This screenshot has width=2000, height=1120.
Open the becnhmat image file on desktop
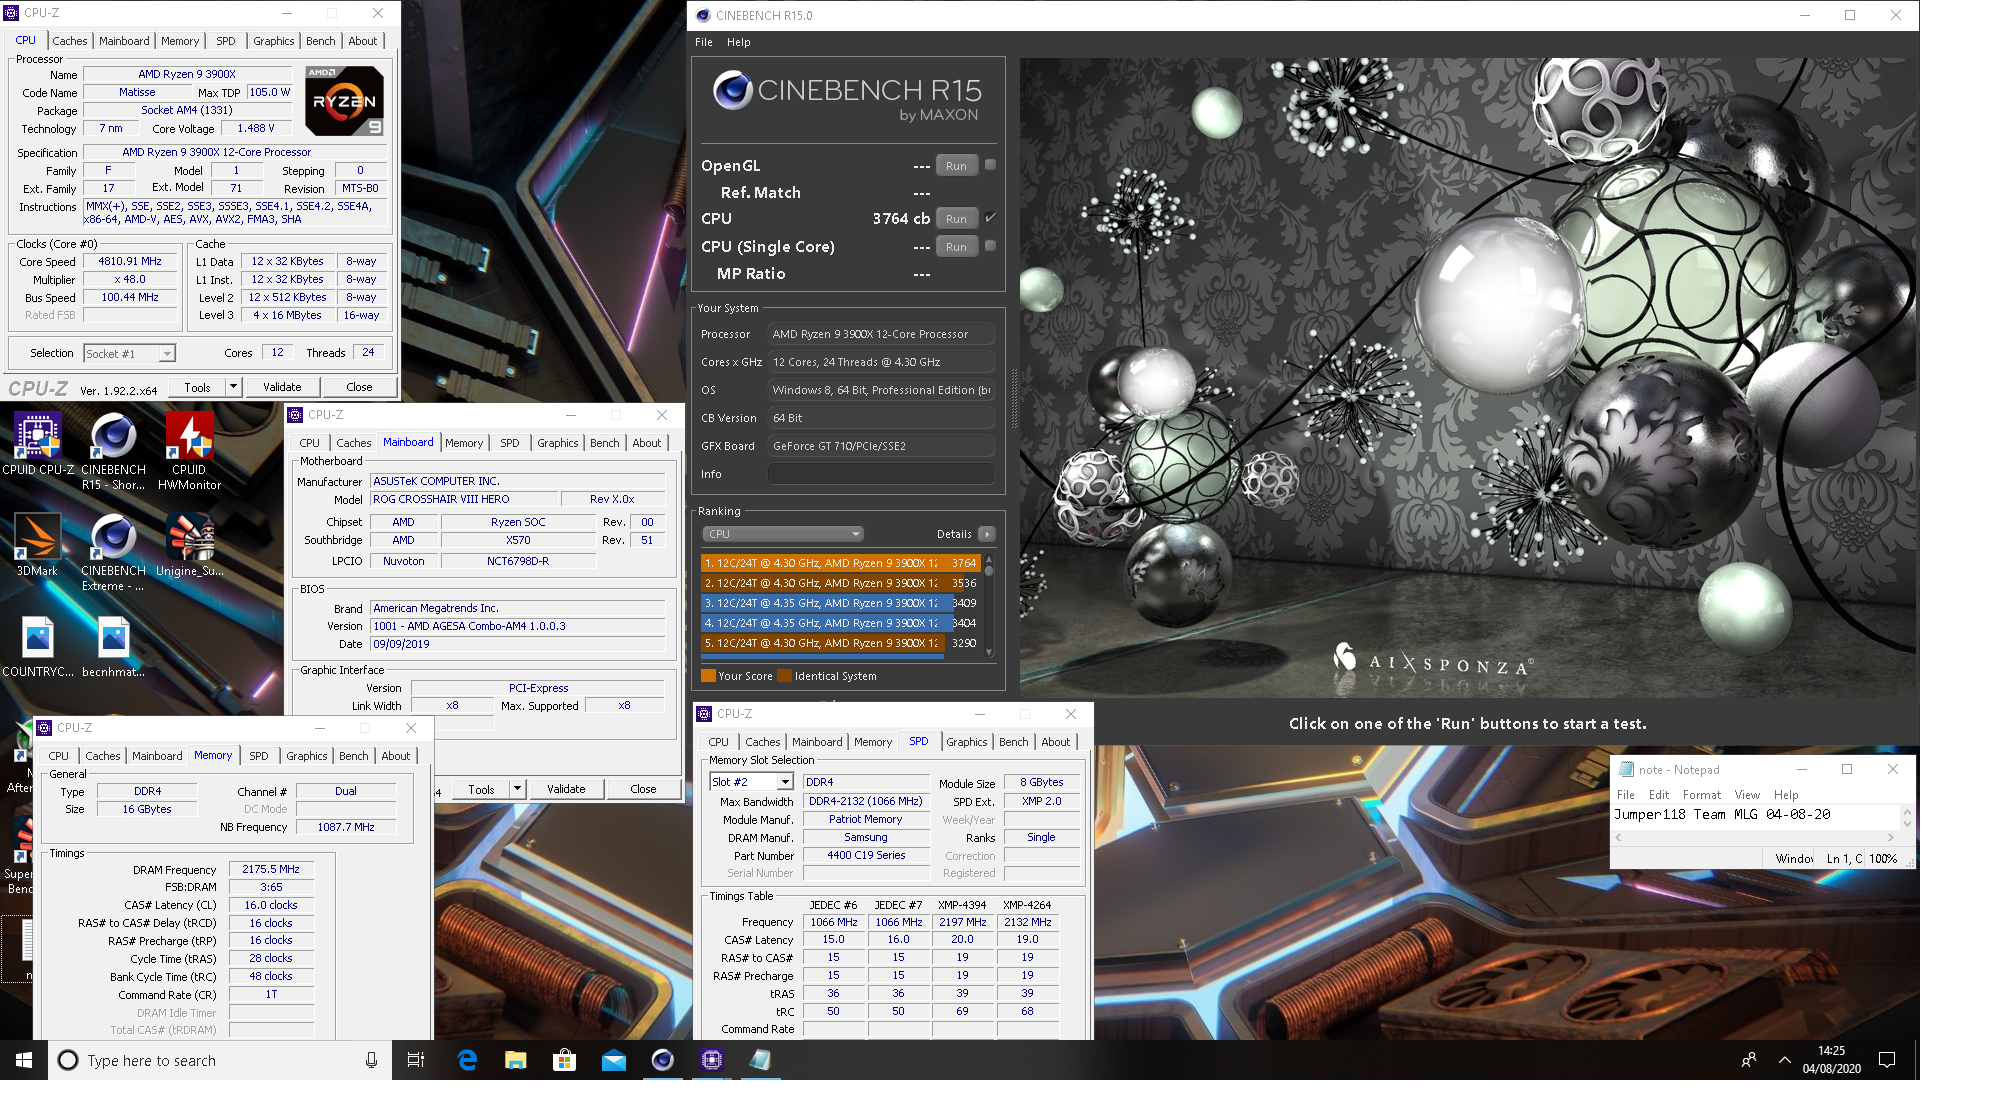[x=113, y=646]
